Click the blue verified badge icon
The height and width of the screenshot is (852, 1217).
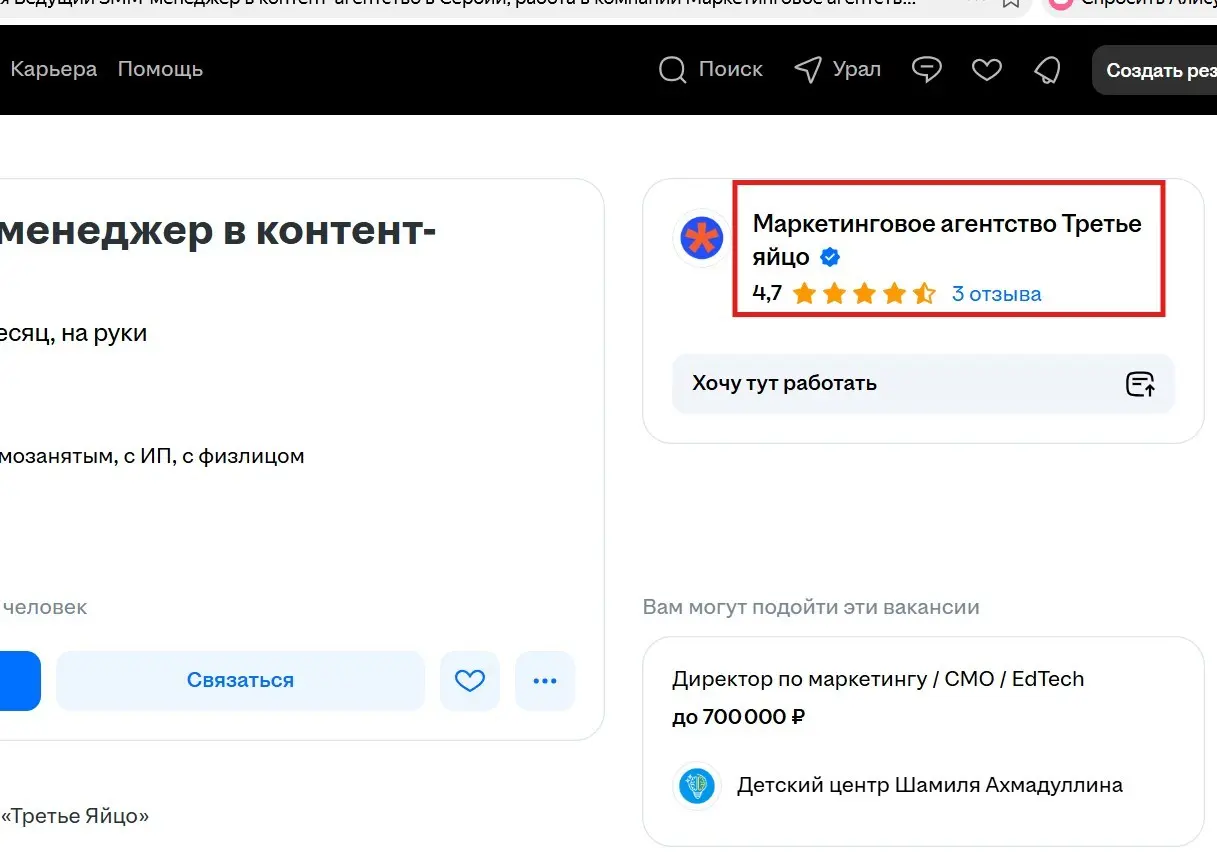point(829,257)
